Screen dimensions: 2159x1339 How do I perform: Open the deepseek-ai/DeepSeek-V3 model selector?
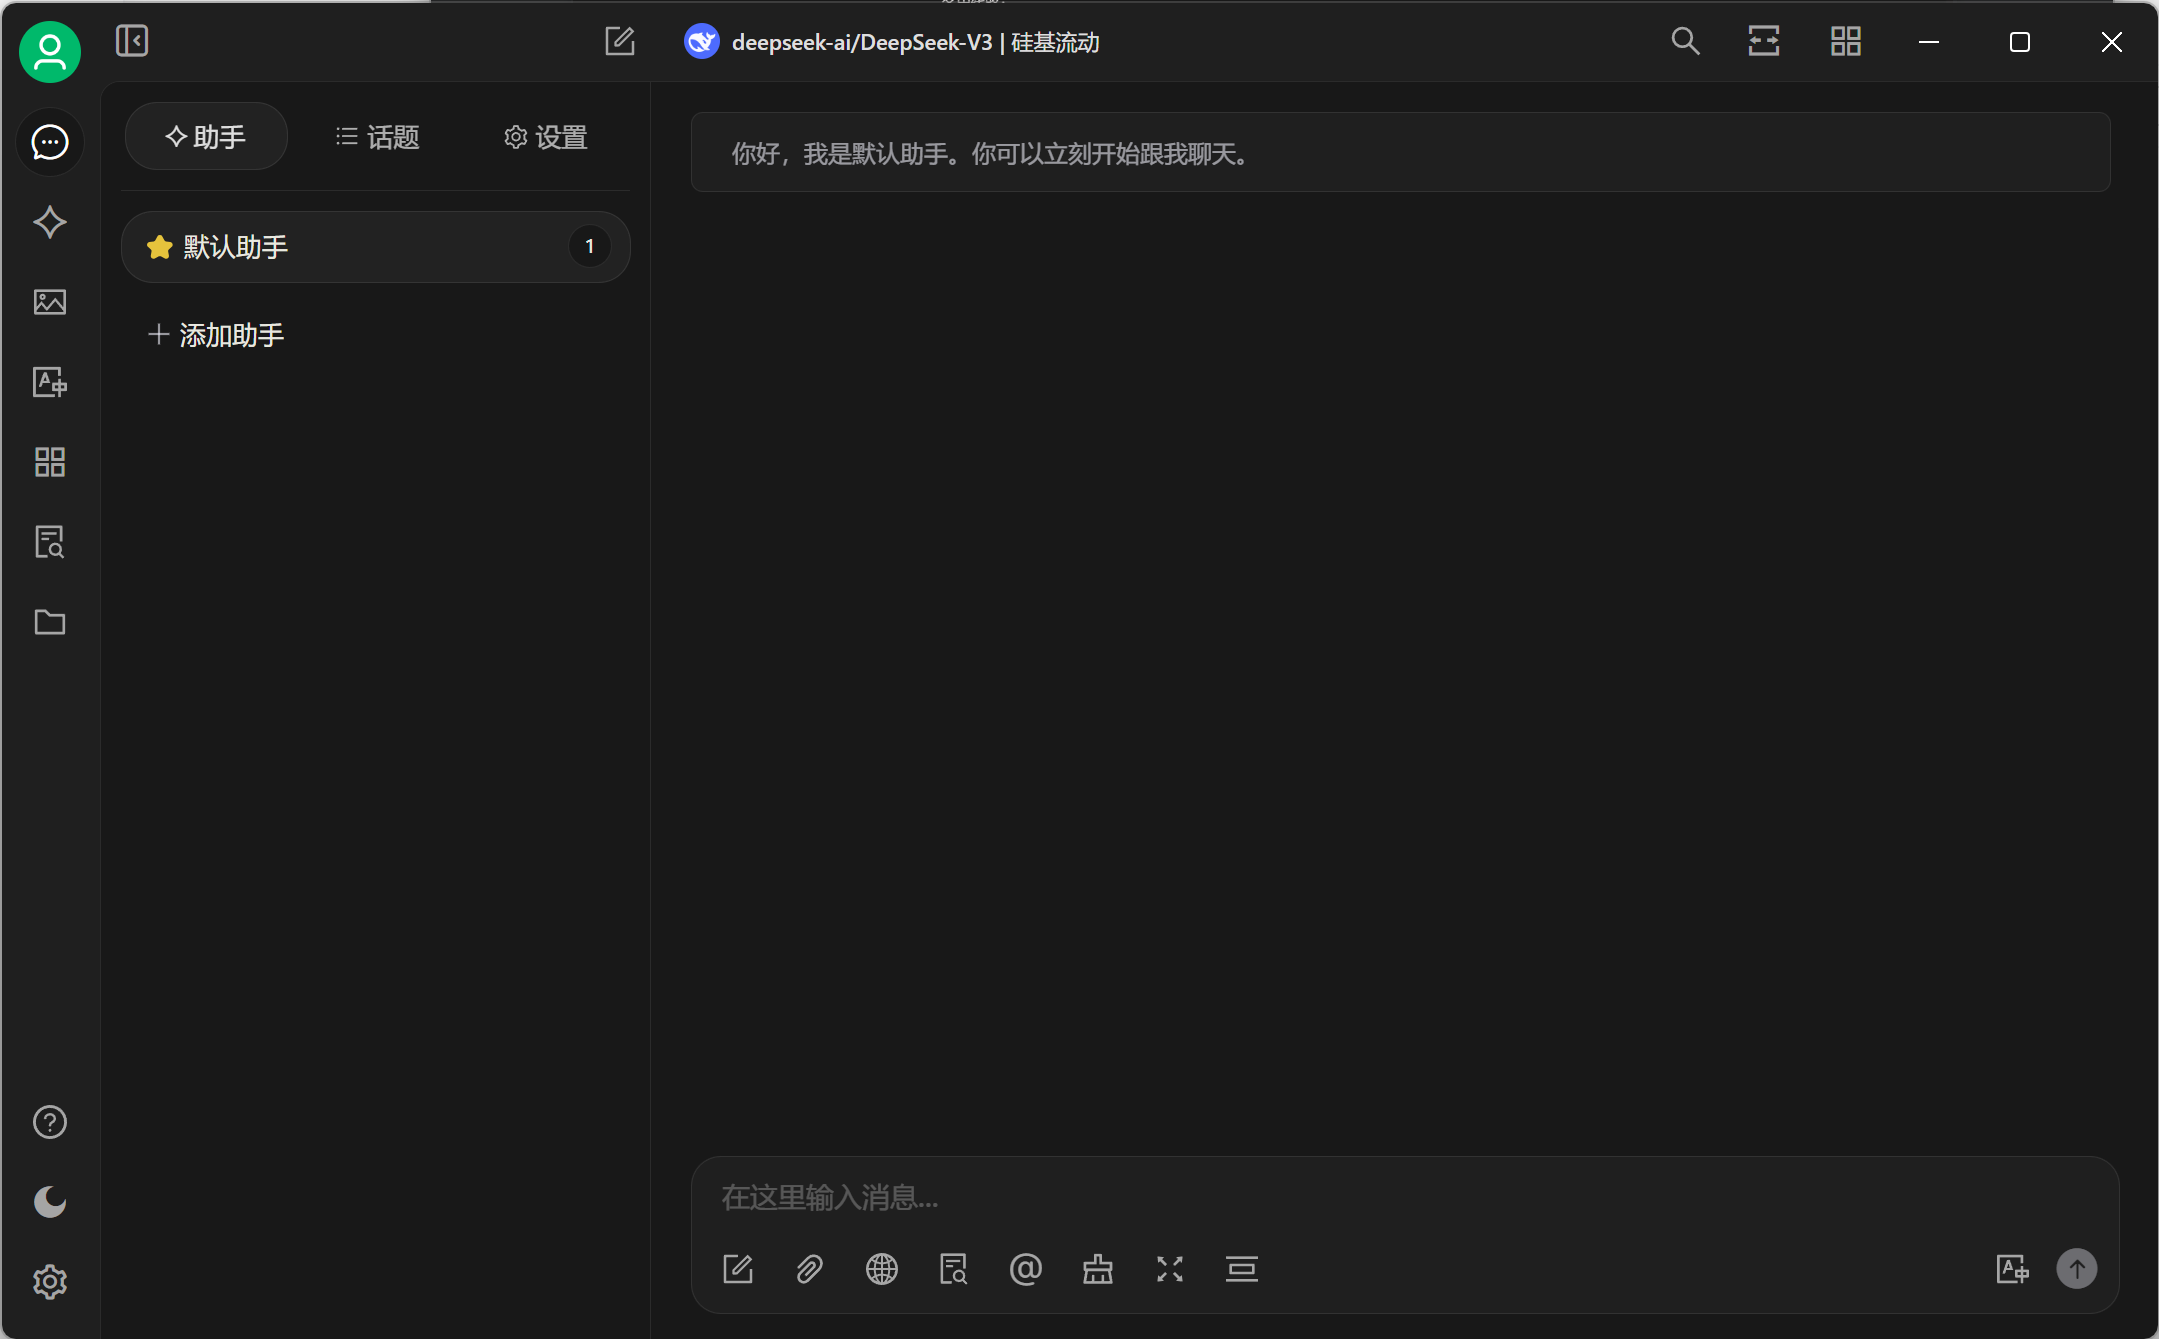click(892, 42)
